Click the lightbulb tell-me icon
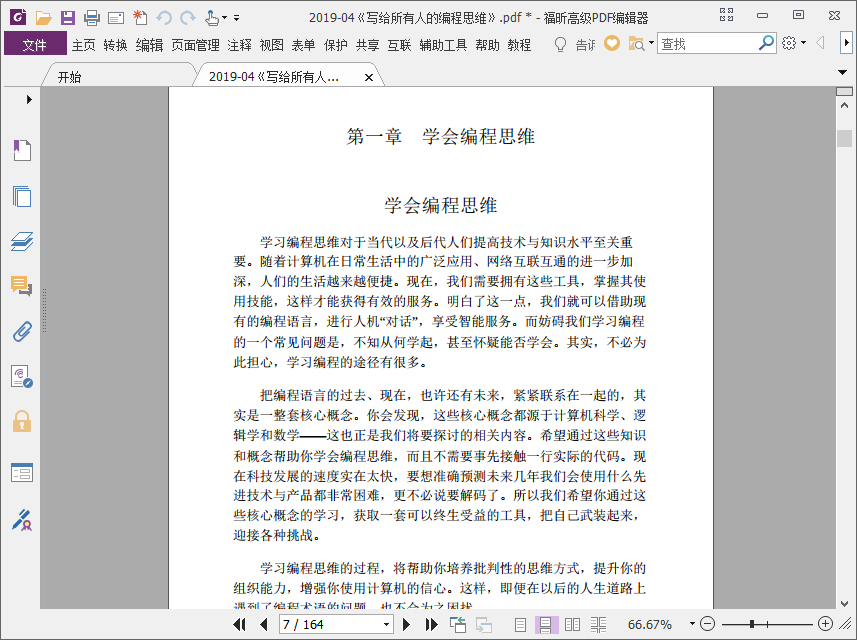The width and height of the screenshot is (857, 640). tap(560, 44)
